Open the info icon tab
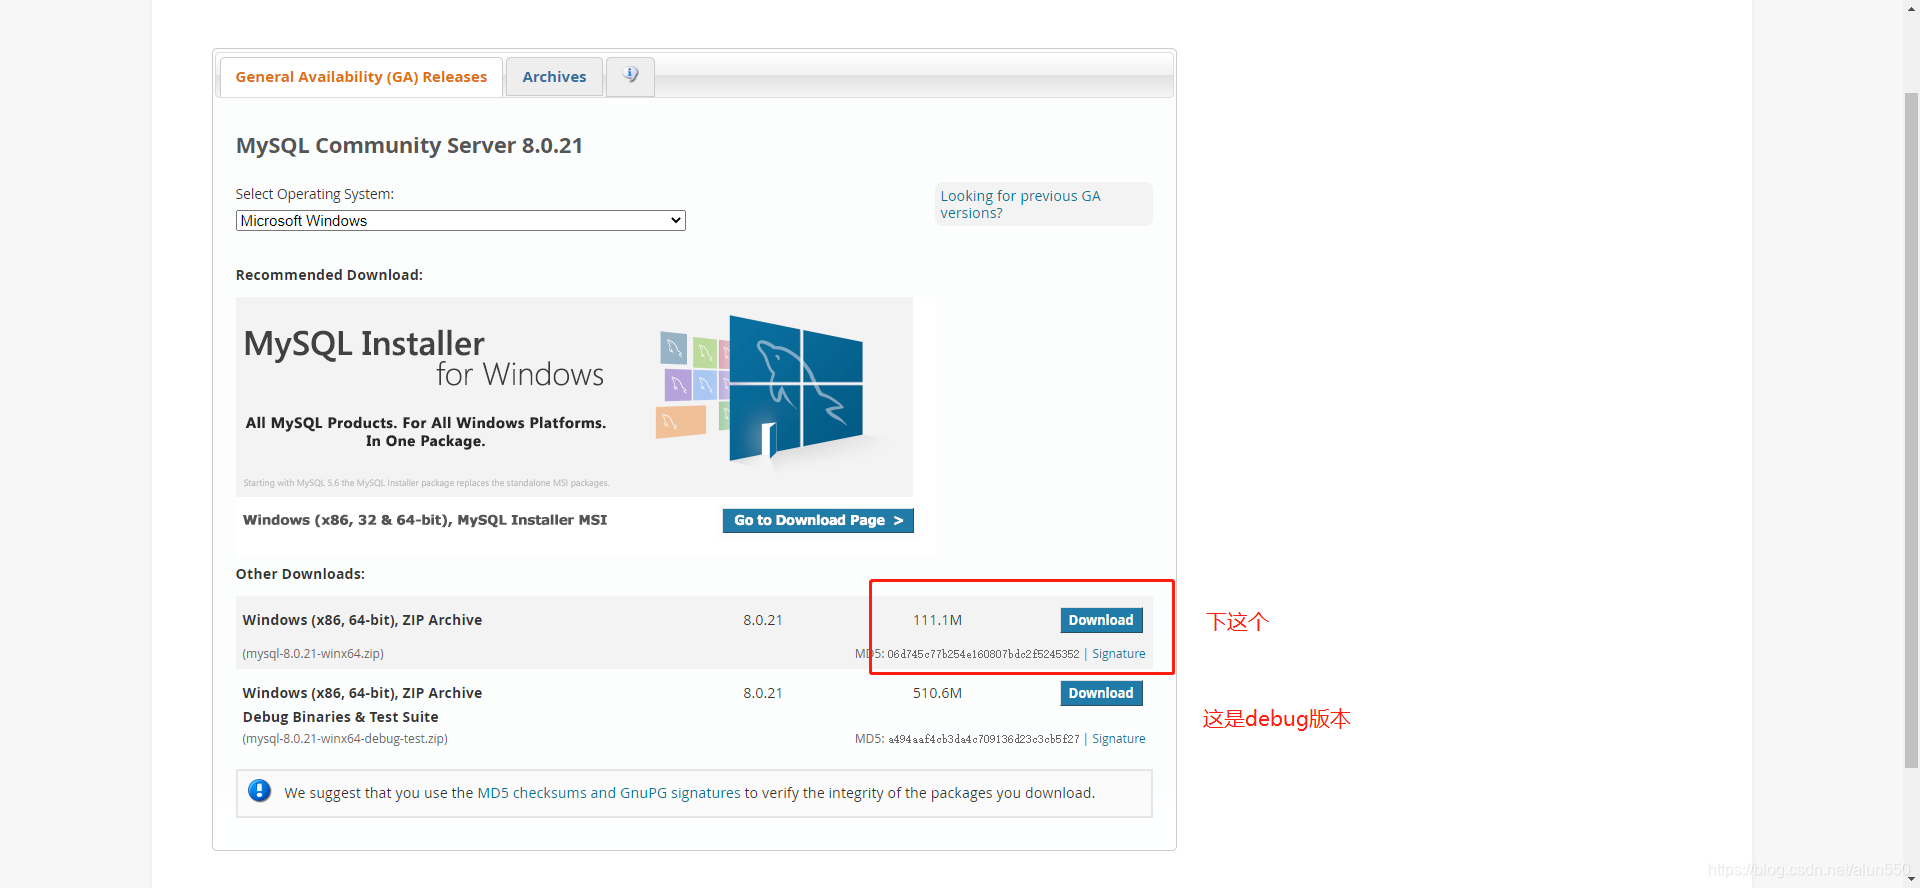The image size is (1920, 888). (x=630, y=76)
